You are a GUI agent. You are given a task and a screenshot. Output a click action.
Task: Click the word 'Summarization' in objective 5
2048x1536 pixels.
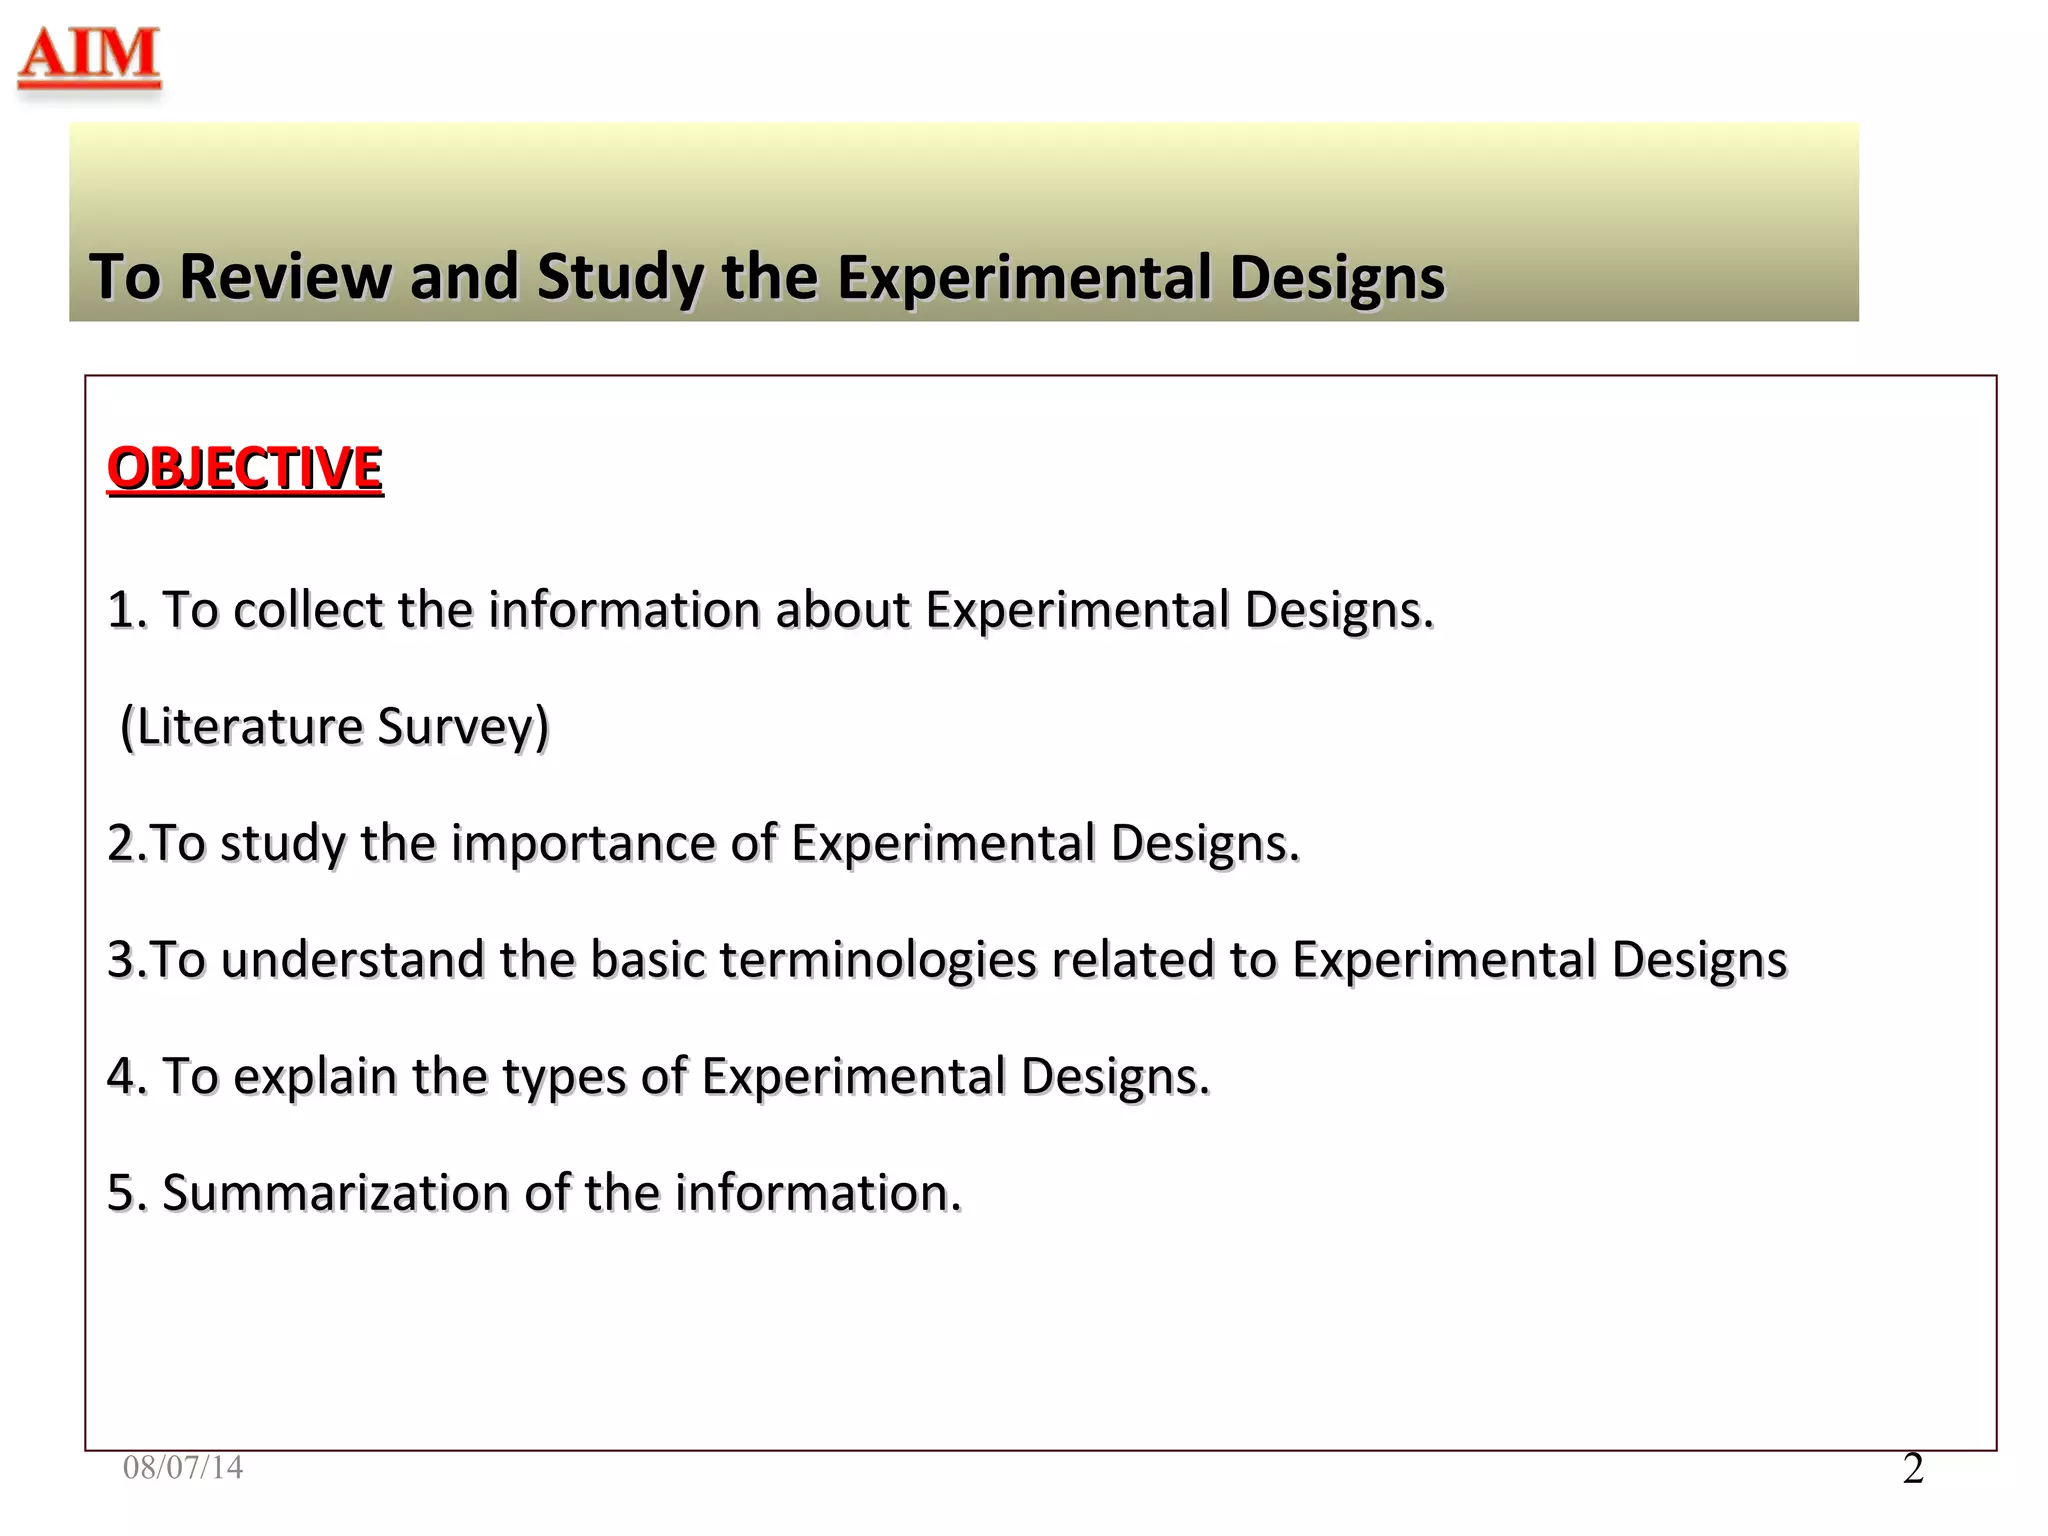335,1193
